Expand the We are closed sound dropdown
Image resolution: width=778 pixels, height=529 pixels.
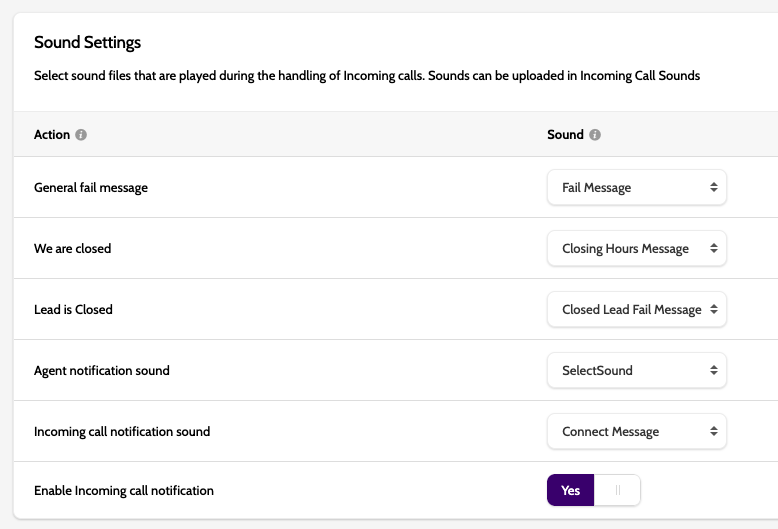coord(637,248)
